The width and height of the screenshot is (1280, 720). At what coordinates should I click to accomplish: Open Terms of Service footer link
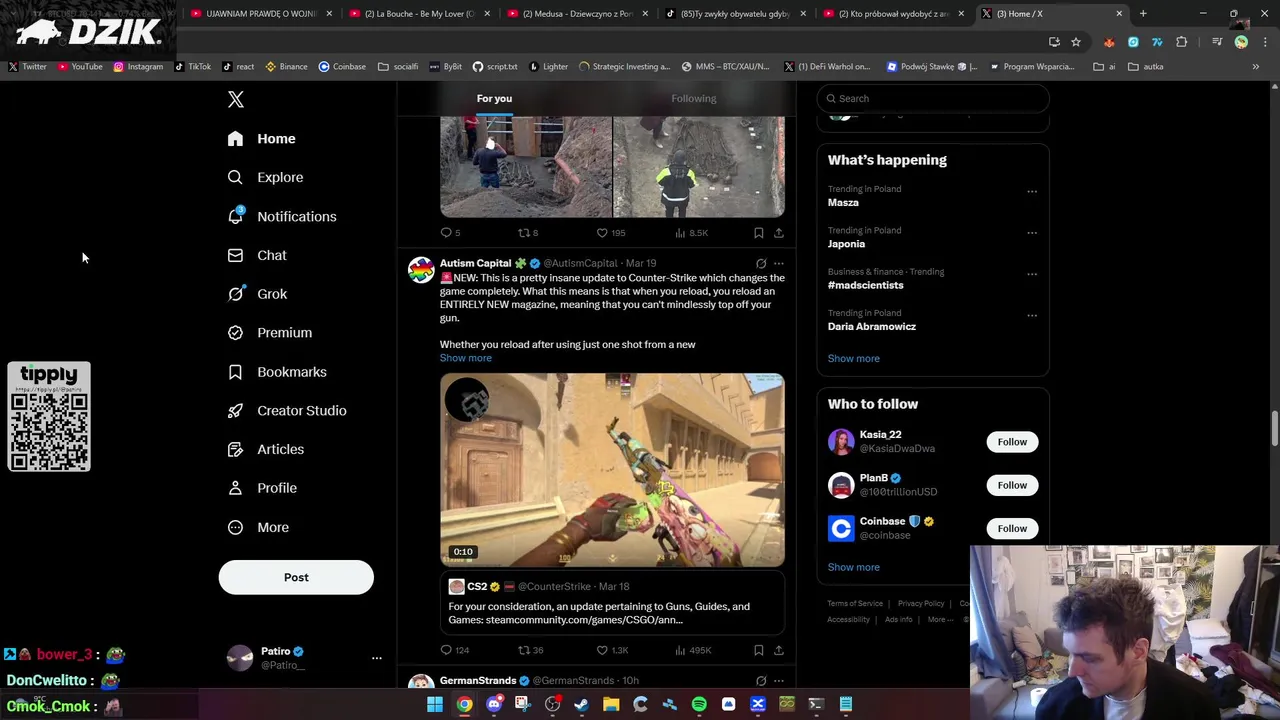pyautogui.click(x=855, y=604)
